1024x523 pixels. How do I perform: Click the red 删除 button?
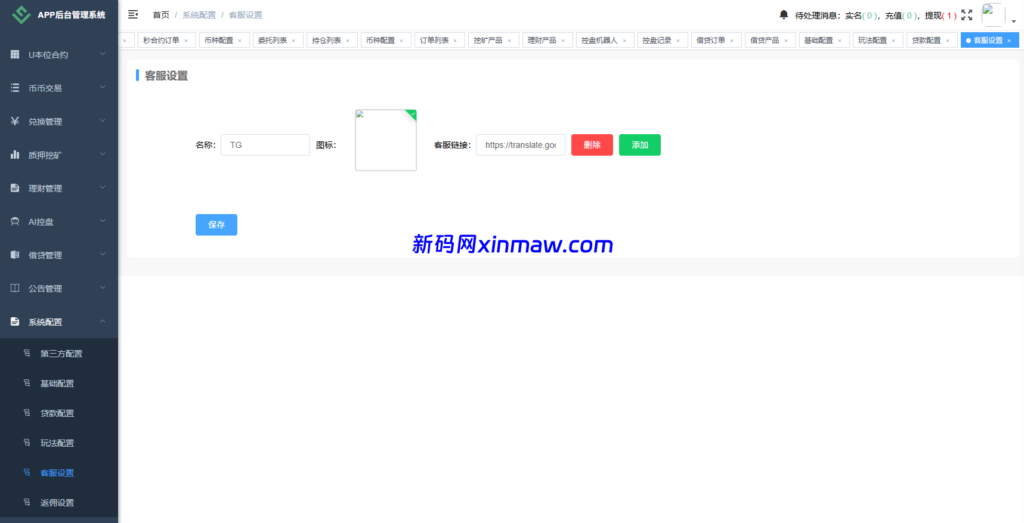[x=592, y=145]
